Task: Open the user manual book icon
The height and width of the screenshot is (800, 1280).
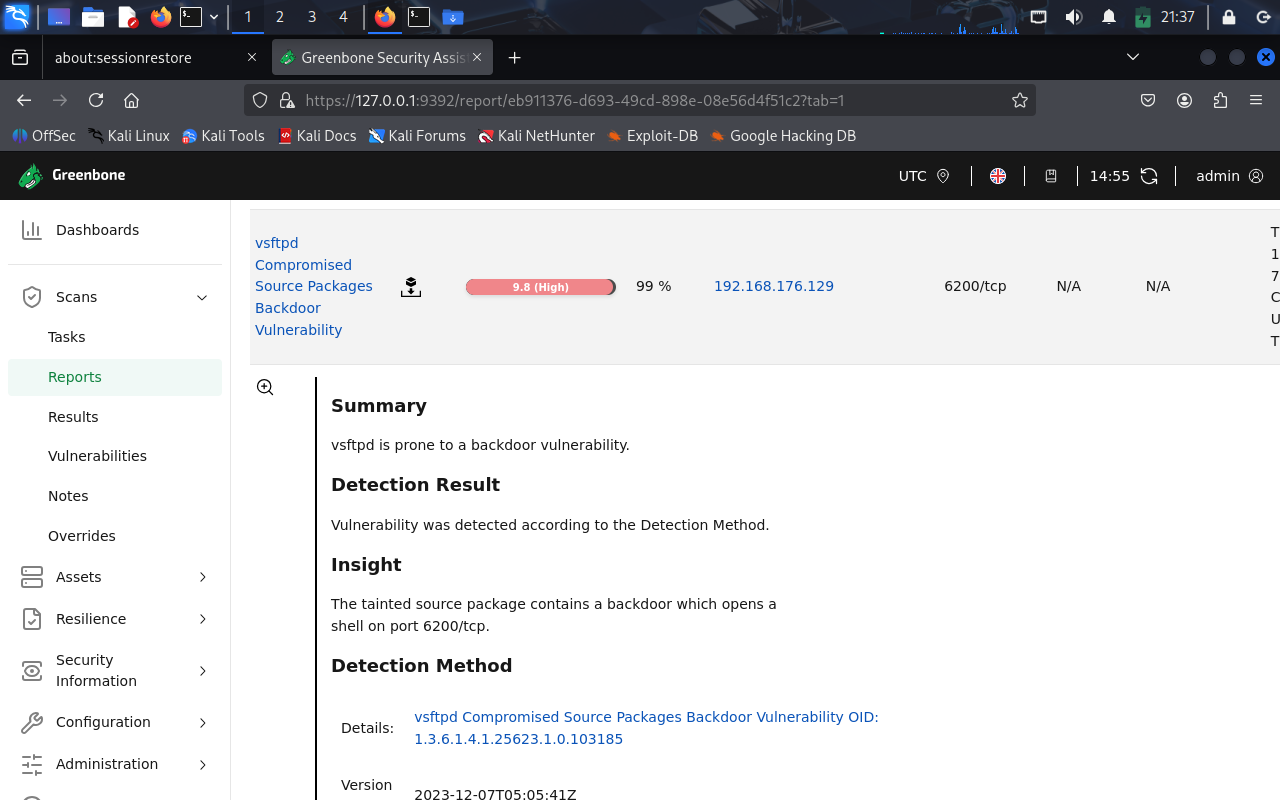Action: [1051, 176]
